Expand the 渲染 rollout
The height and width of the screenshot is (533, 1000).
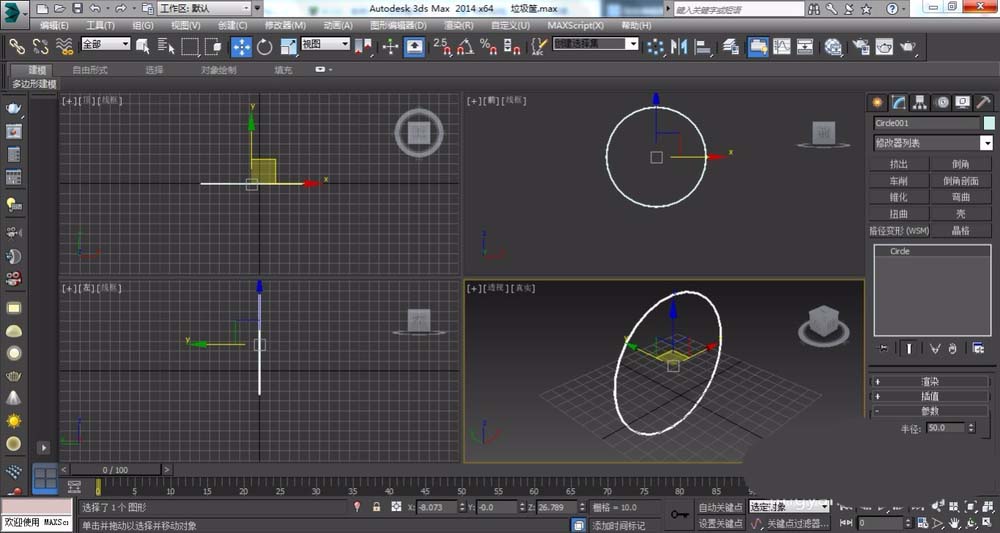pyautogui.click(x=930, y=381)
